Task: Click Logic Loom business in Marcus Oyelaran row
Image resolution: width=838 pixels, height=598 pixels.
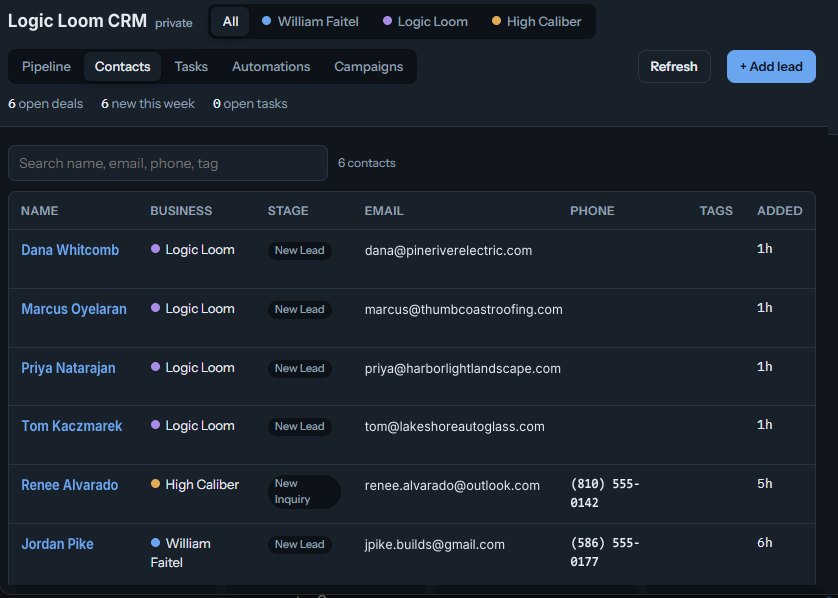Action: 193,308
